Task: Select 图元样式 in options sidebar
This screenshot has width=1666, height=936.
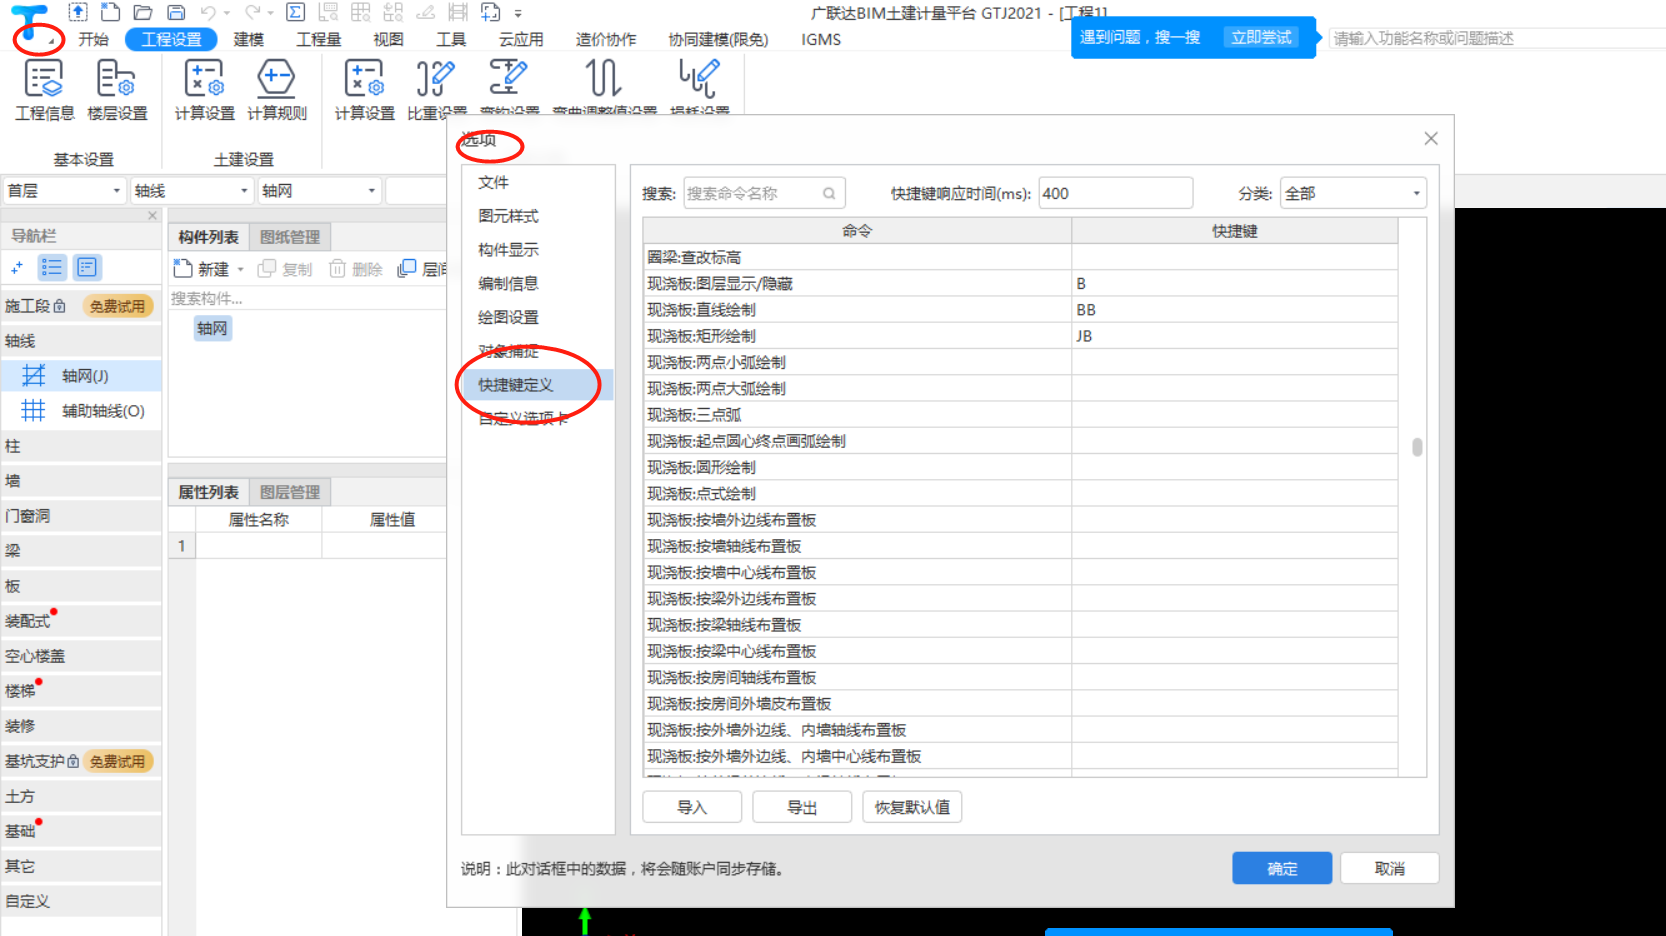Action: click(508, 217)
